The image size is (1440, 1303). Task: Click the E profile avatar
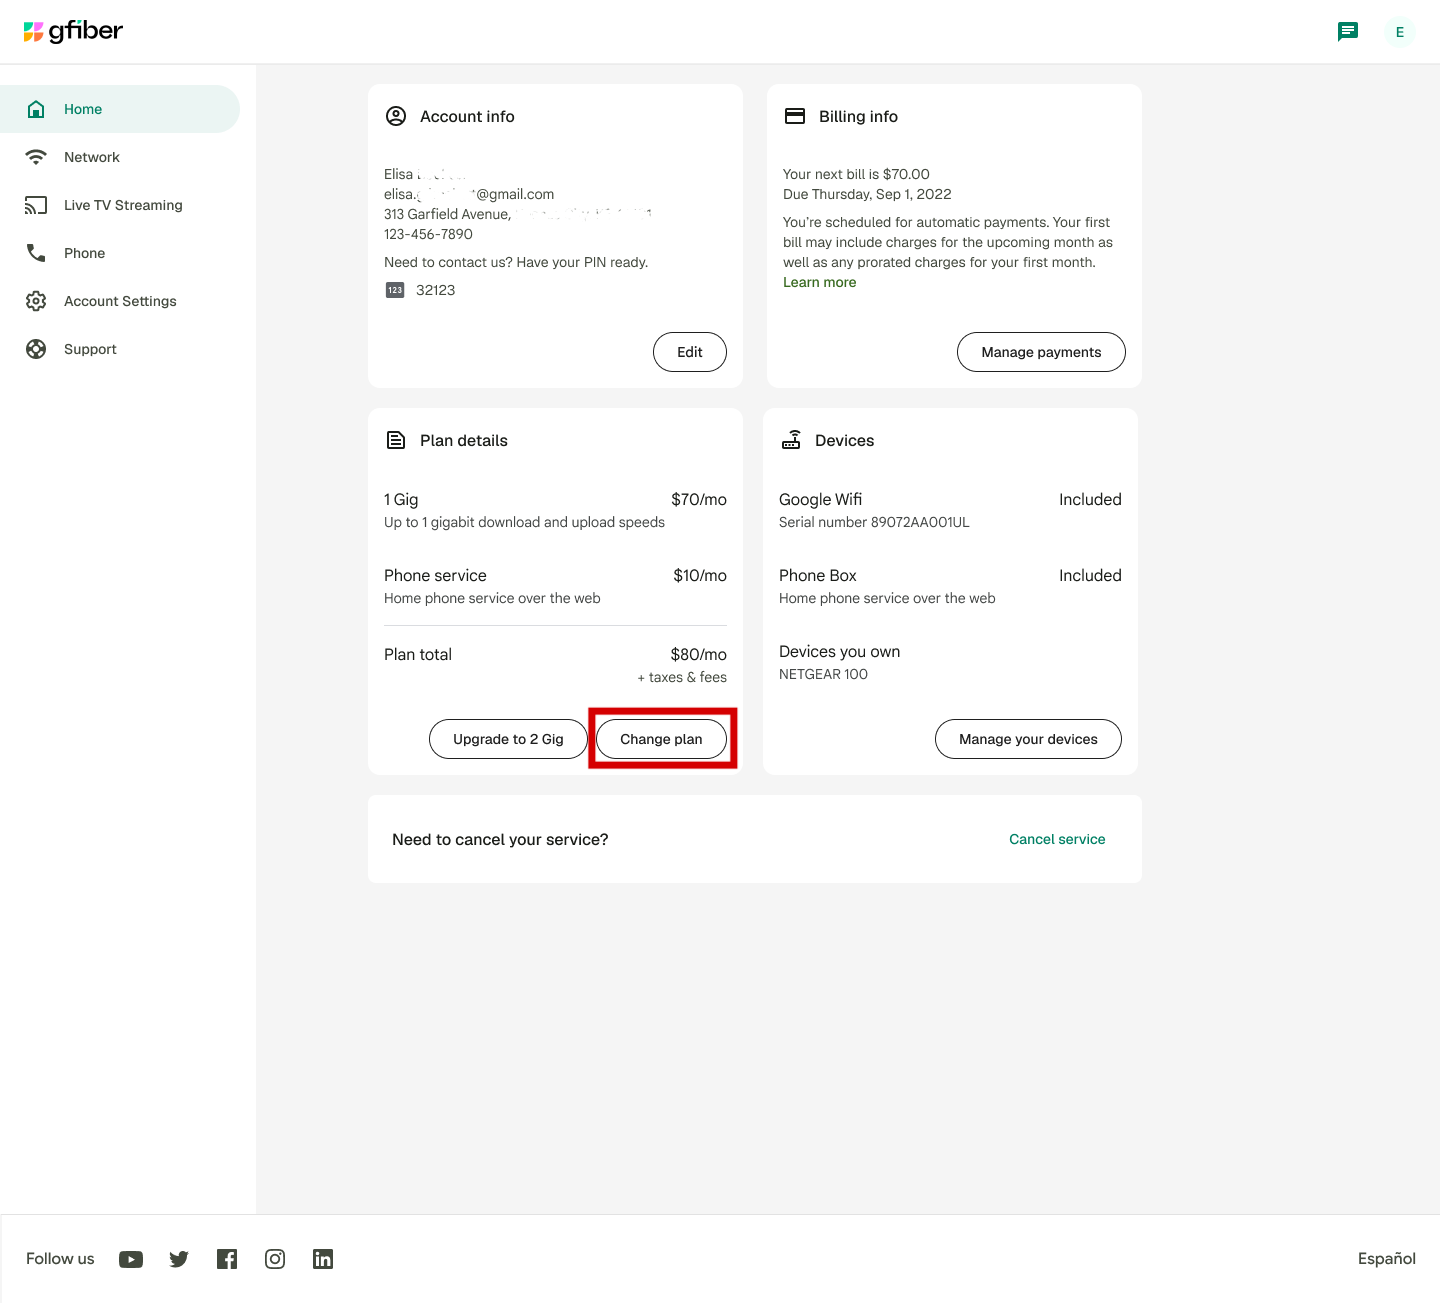(x=1399, y=32)
